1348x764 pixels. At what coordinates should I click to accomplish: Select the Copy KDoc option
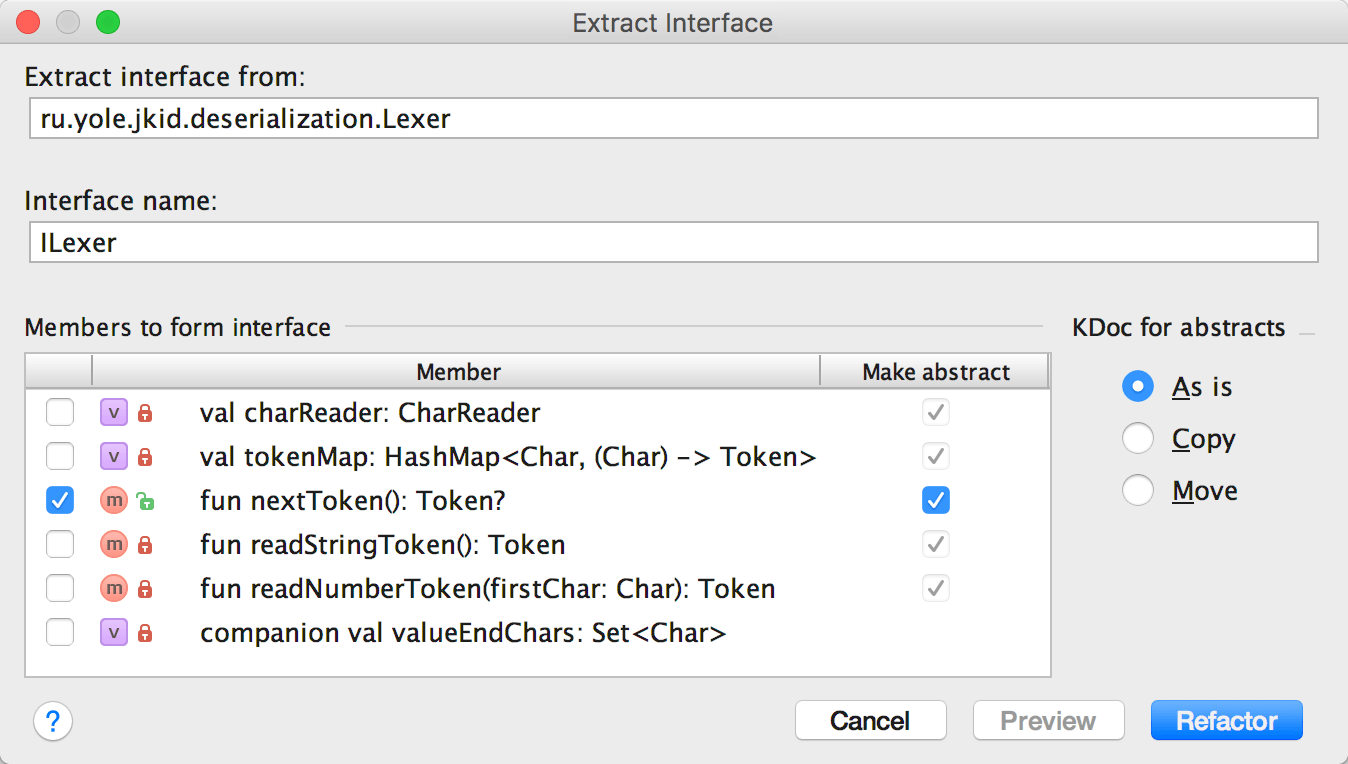tap(1138, 439)
